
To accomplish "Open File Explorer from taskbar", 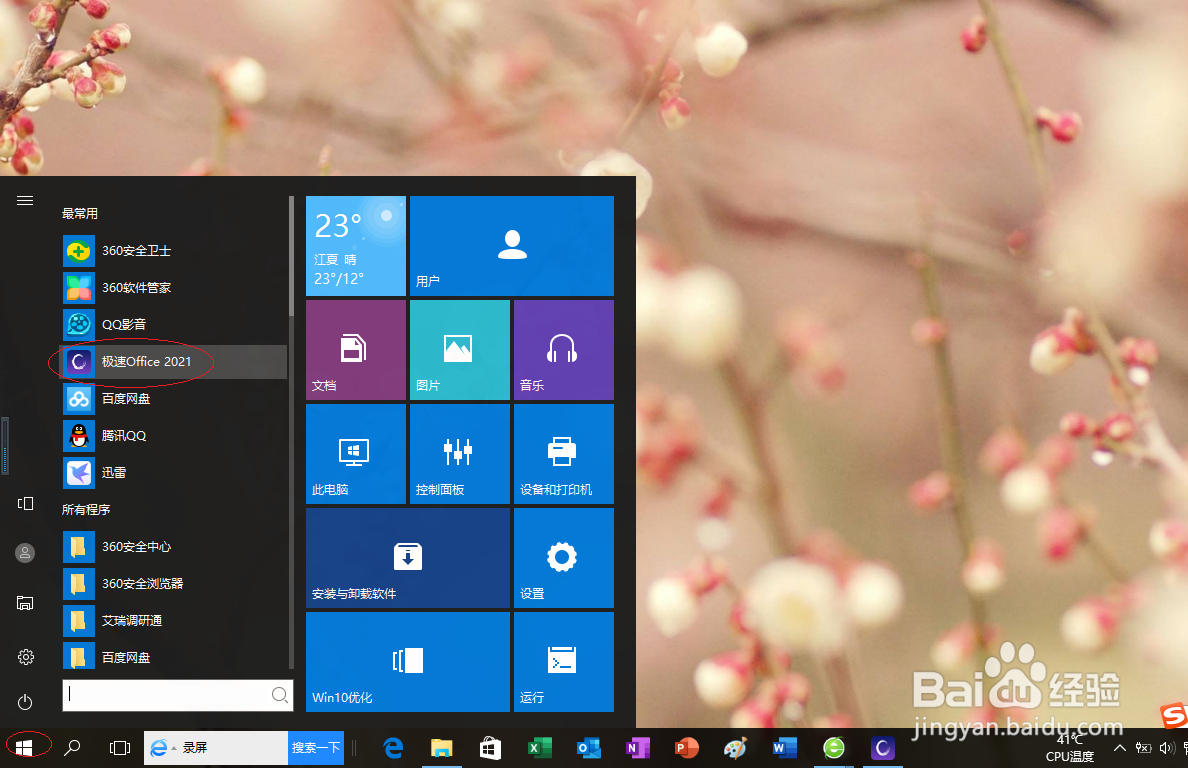I will pos(442,748).
